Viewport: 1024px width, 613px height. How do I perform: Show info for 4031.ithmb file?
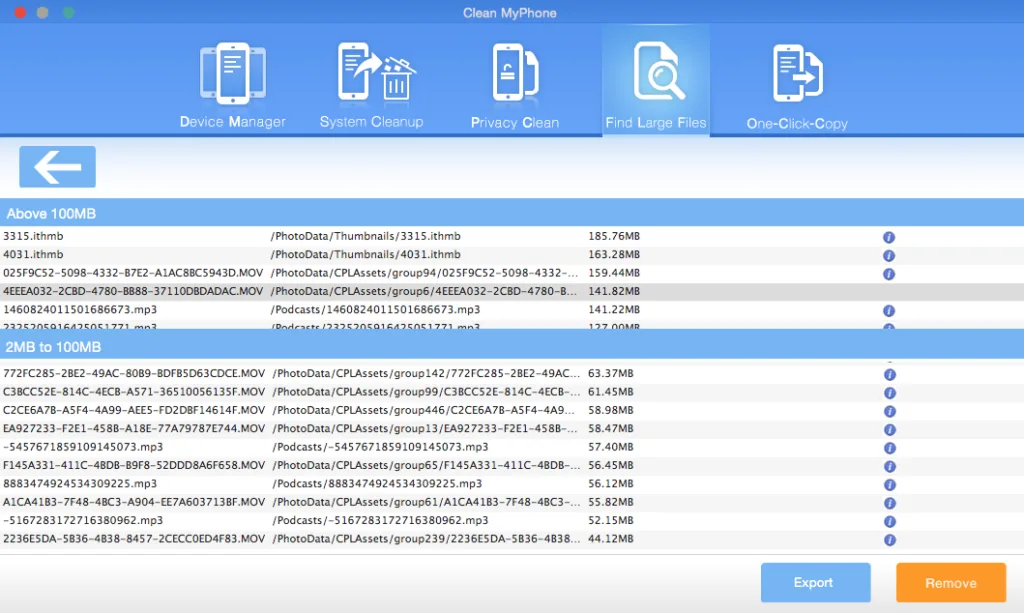pyautogui.click(x=889, y=255)
